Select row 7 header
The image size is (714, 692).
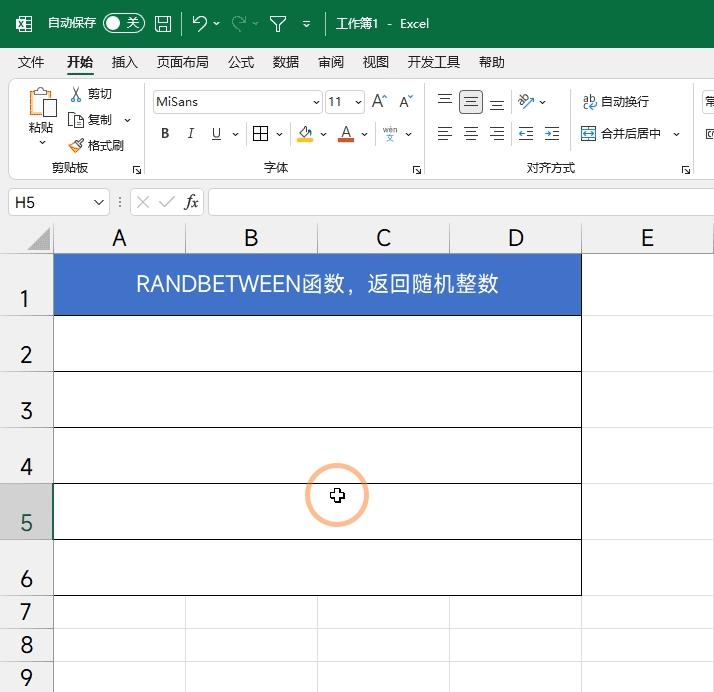pos(26,612)
